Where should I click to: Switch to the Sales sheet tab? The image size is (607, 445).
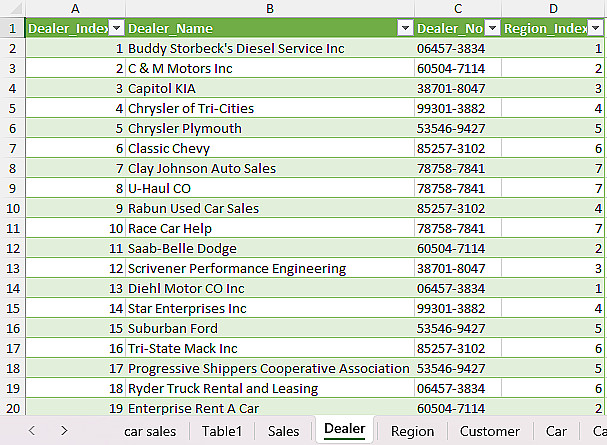(283, 431)
